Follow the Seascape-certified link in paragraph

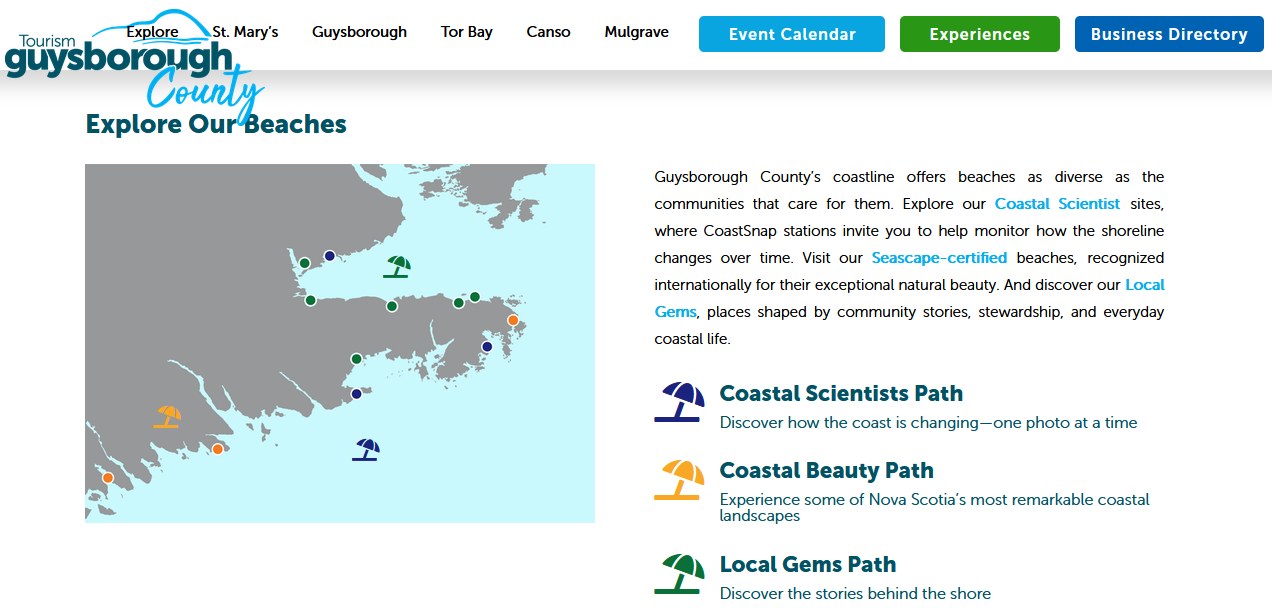pos(939,258)
